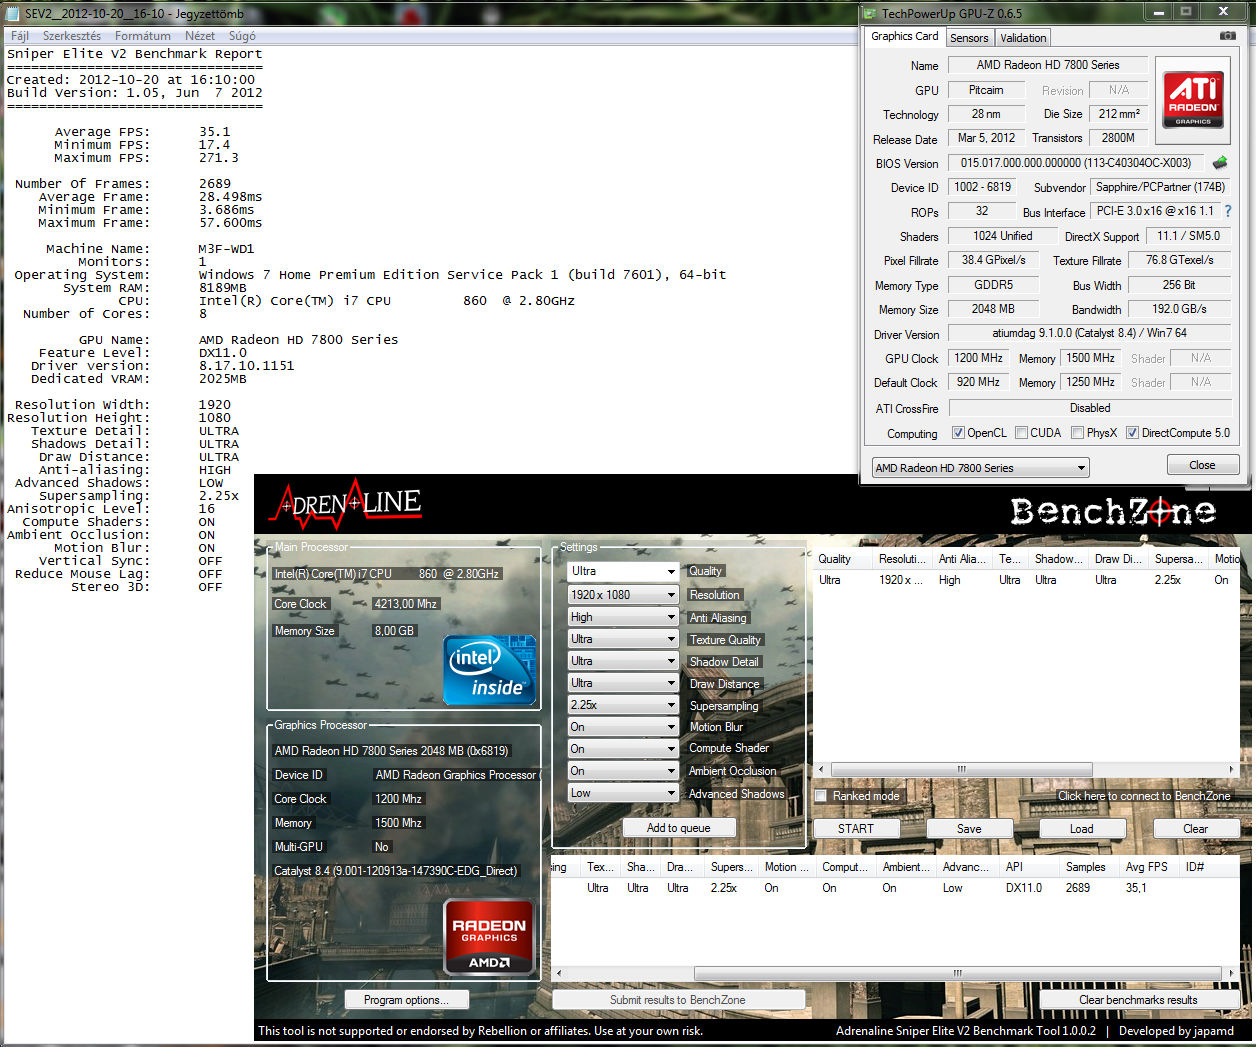
Task: Open the Shadow Detail dropdown
Action: (x=623, y=661)
